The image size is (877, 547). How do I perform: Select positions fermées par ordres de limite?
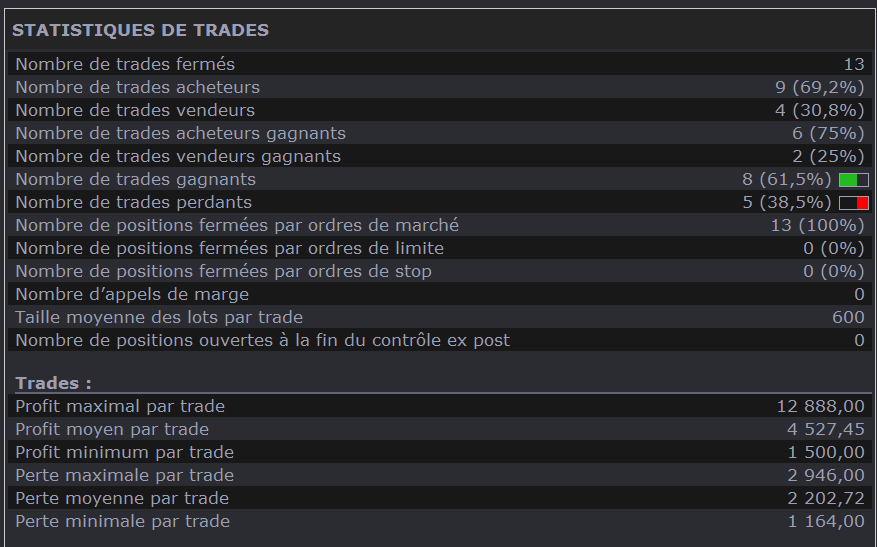[x=229, y=248]
